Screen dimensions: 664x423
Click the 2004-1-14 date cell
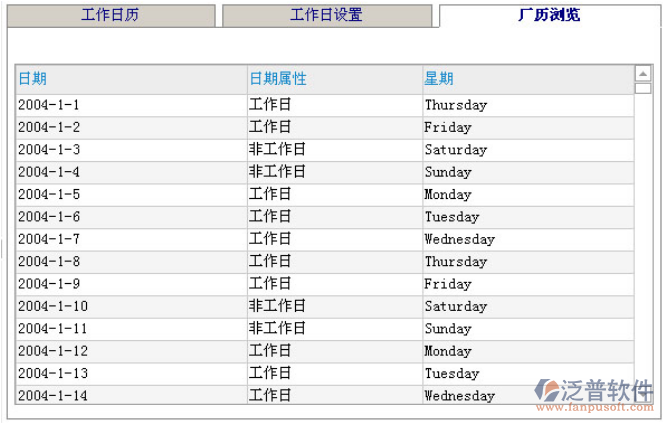pos(52,396)
